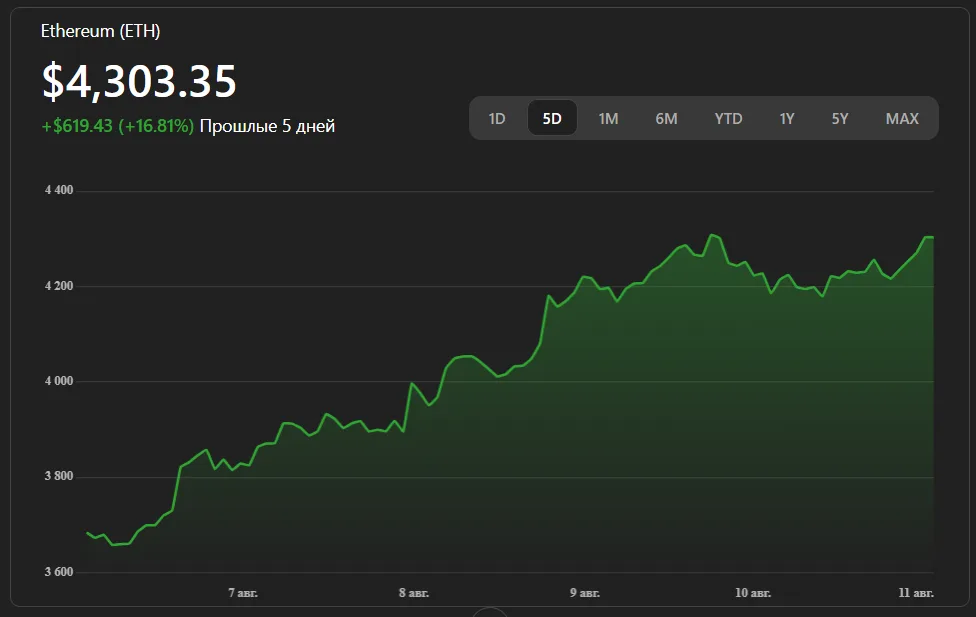Click the 4 000 axis label
Screen dimensions: 976x617
(x=59, y=380)
